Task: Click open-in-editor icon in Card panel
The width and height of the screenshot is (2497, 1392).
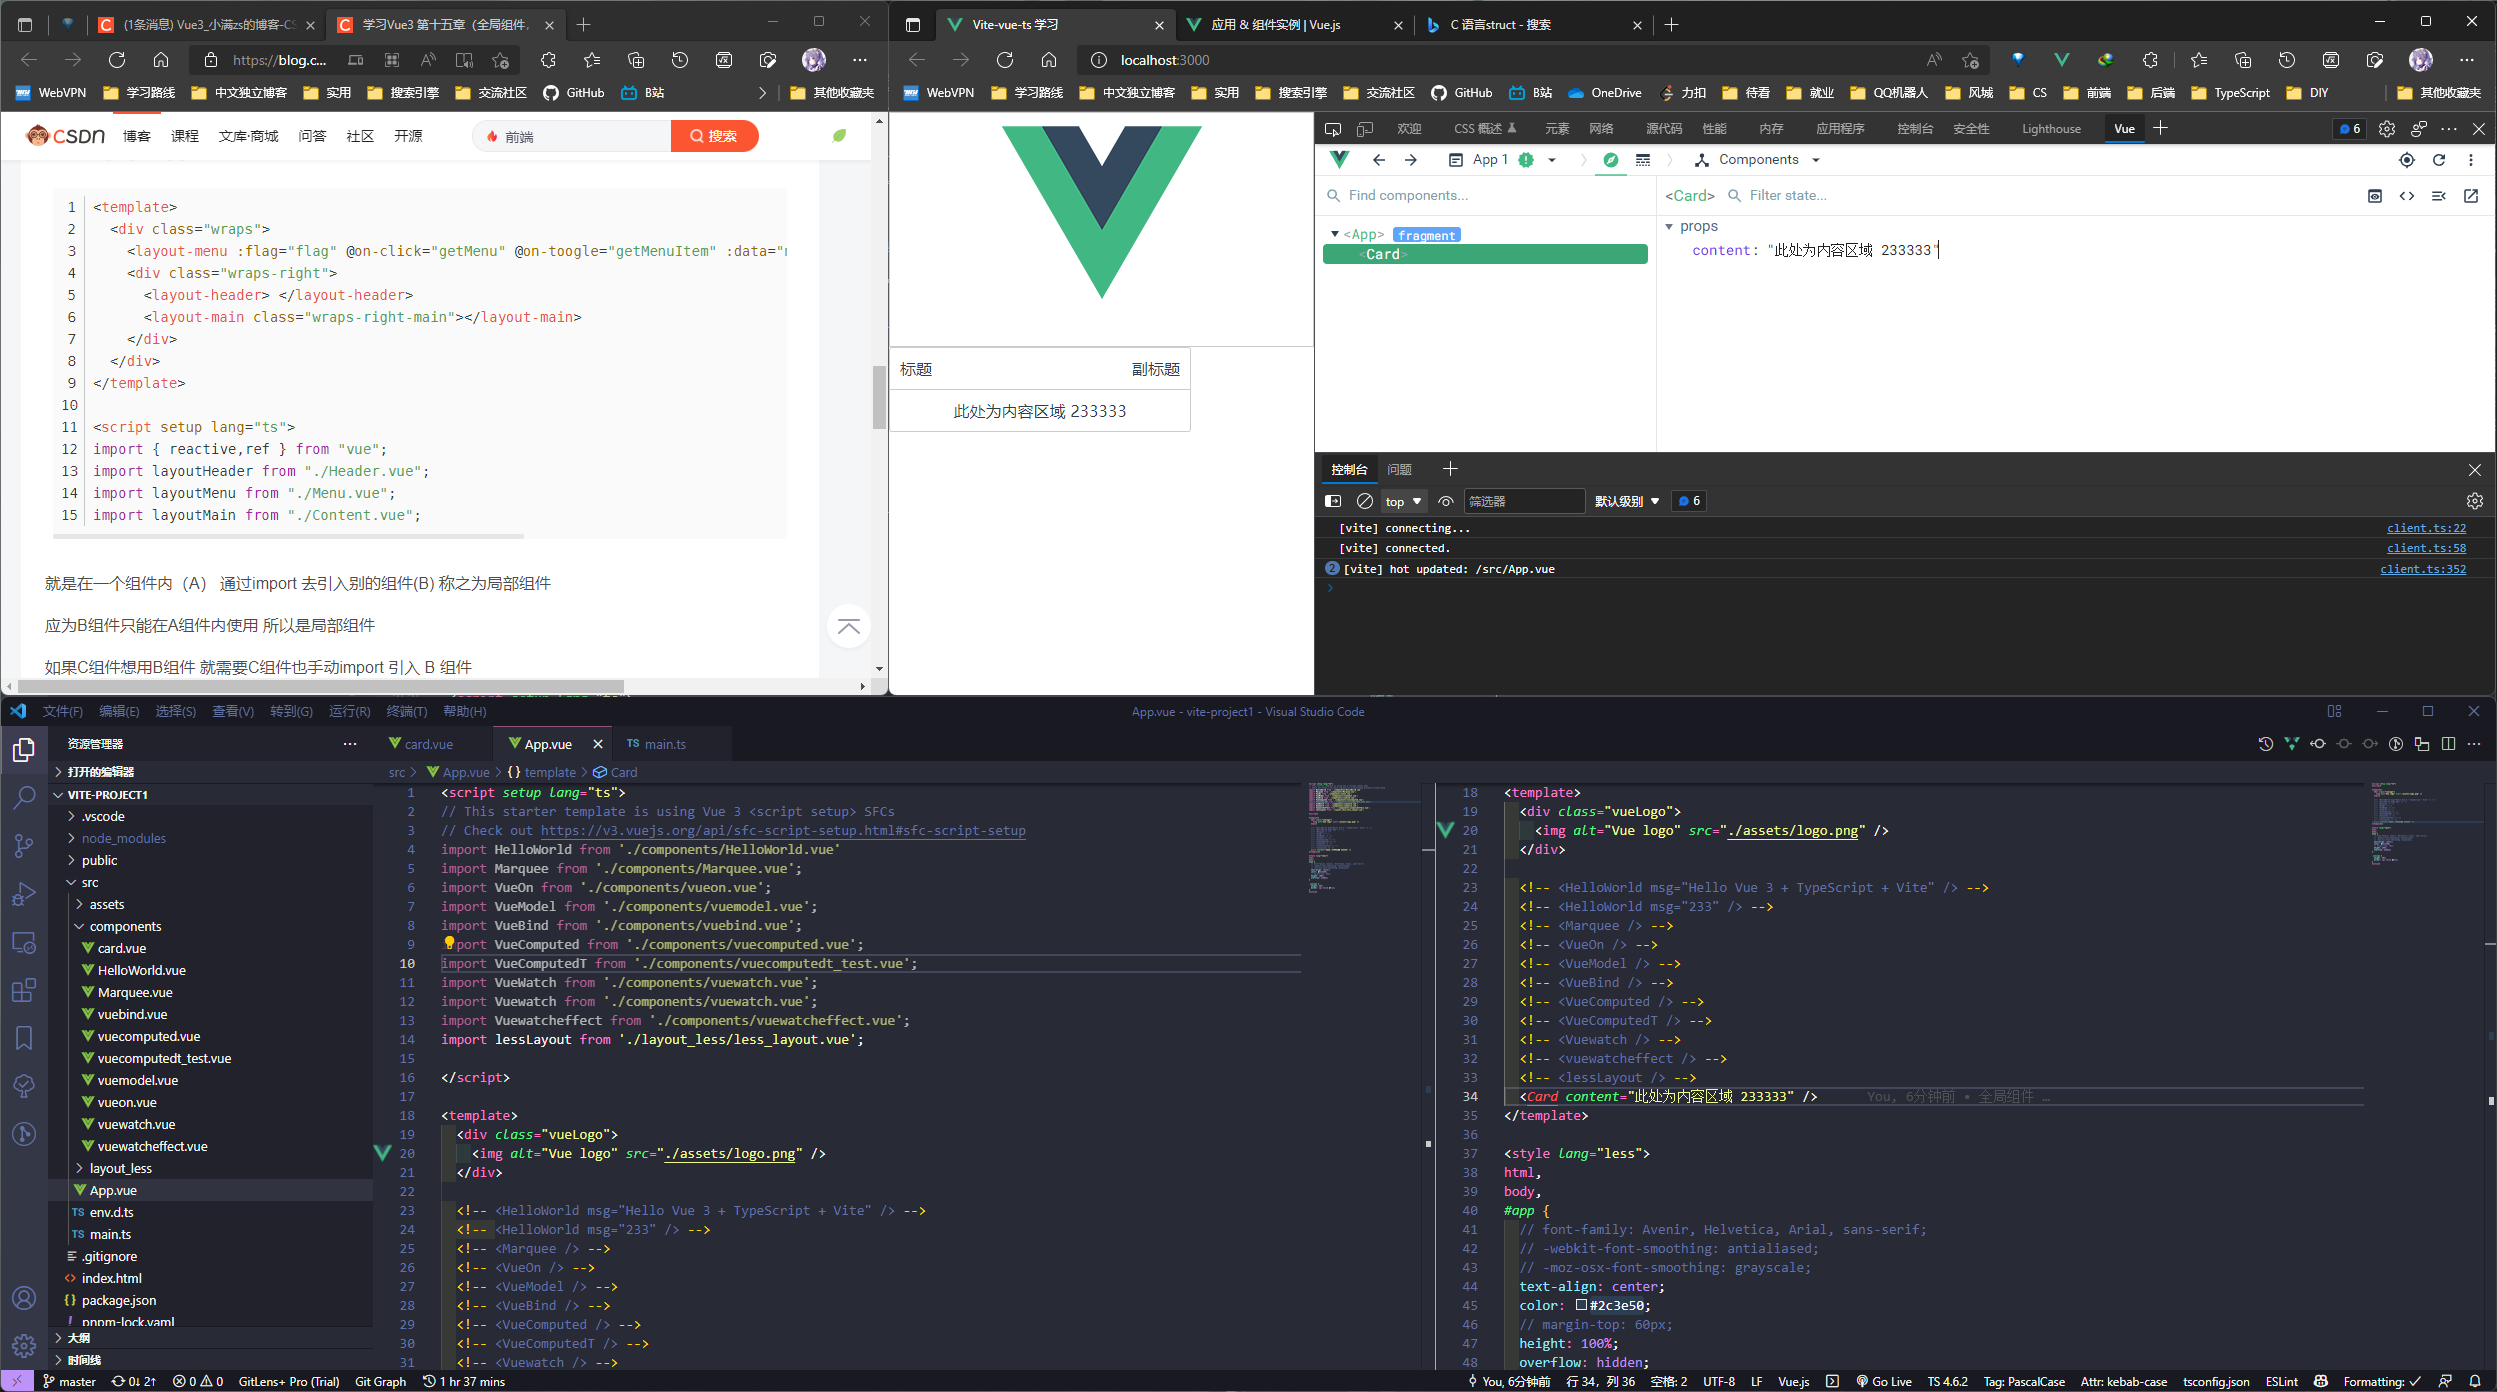Action: (x=2471, y=196)
